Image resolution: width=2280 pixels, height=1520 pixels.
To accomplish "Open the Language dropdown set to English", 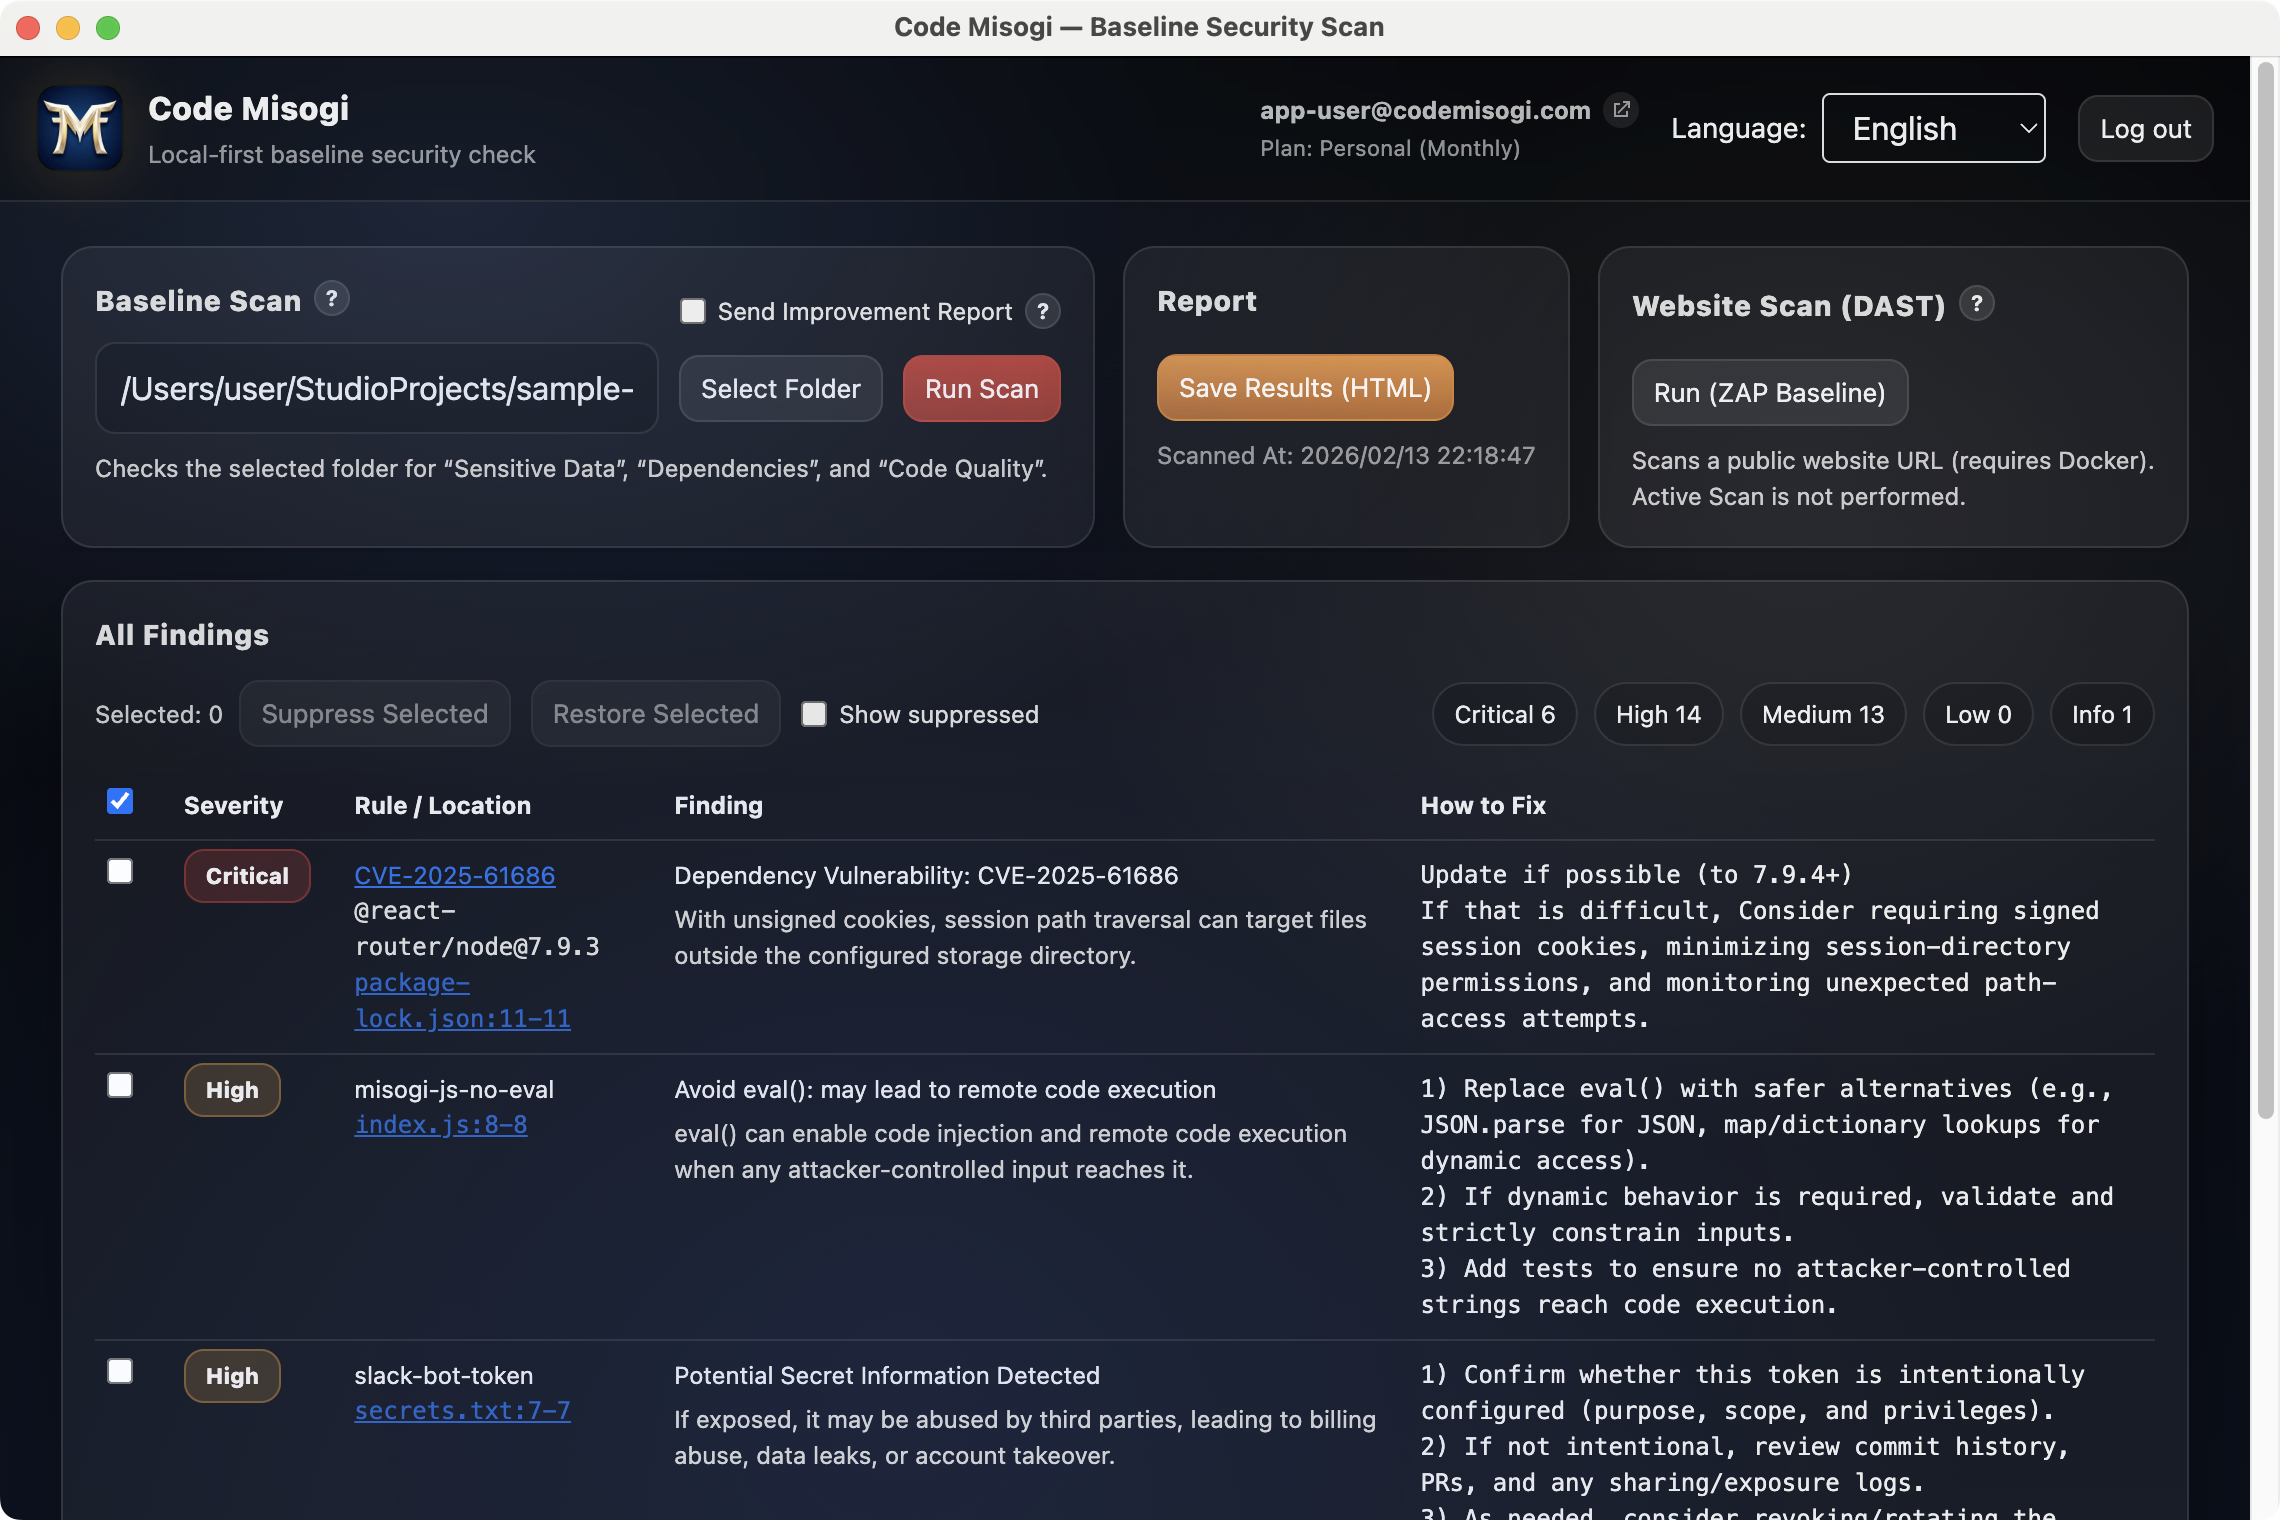I will [x=1933, y=128].
